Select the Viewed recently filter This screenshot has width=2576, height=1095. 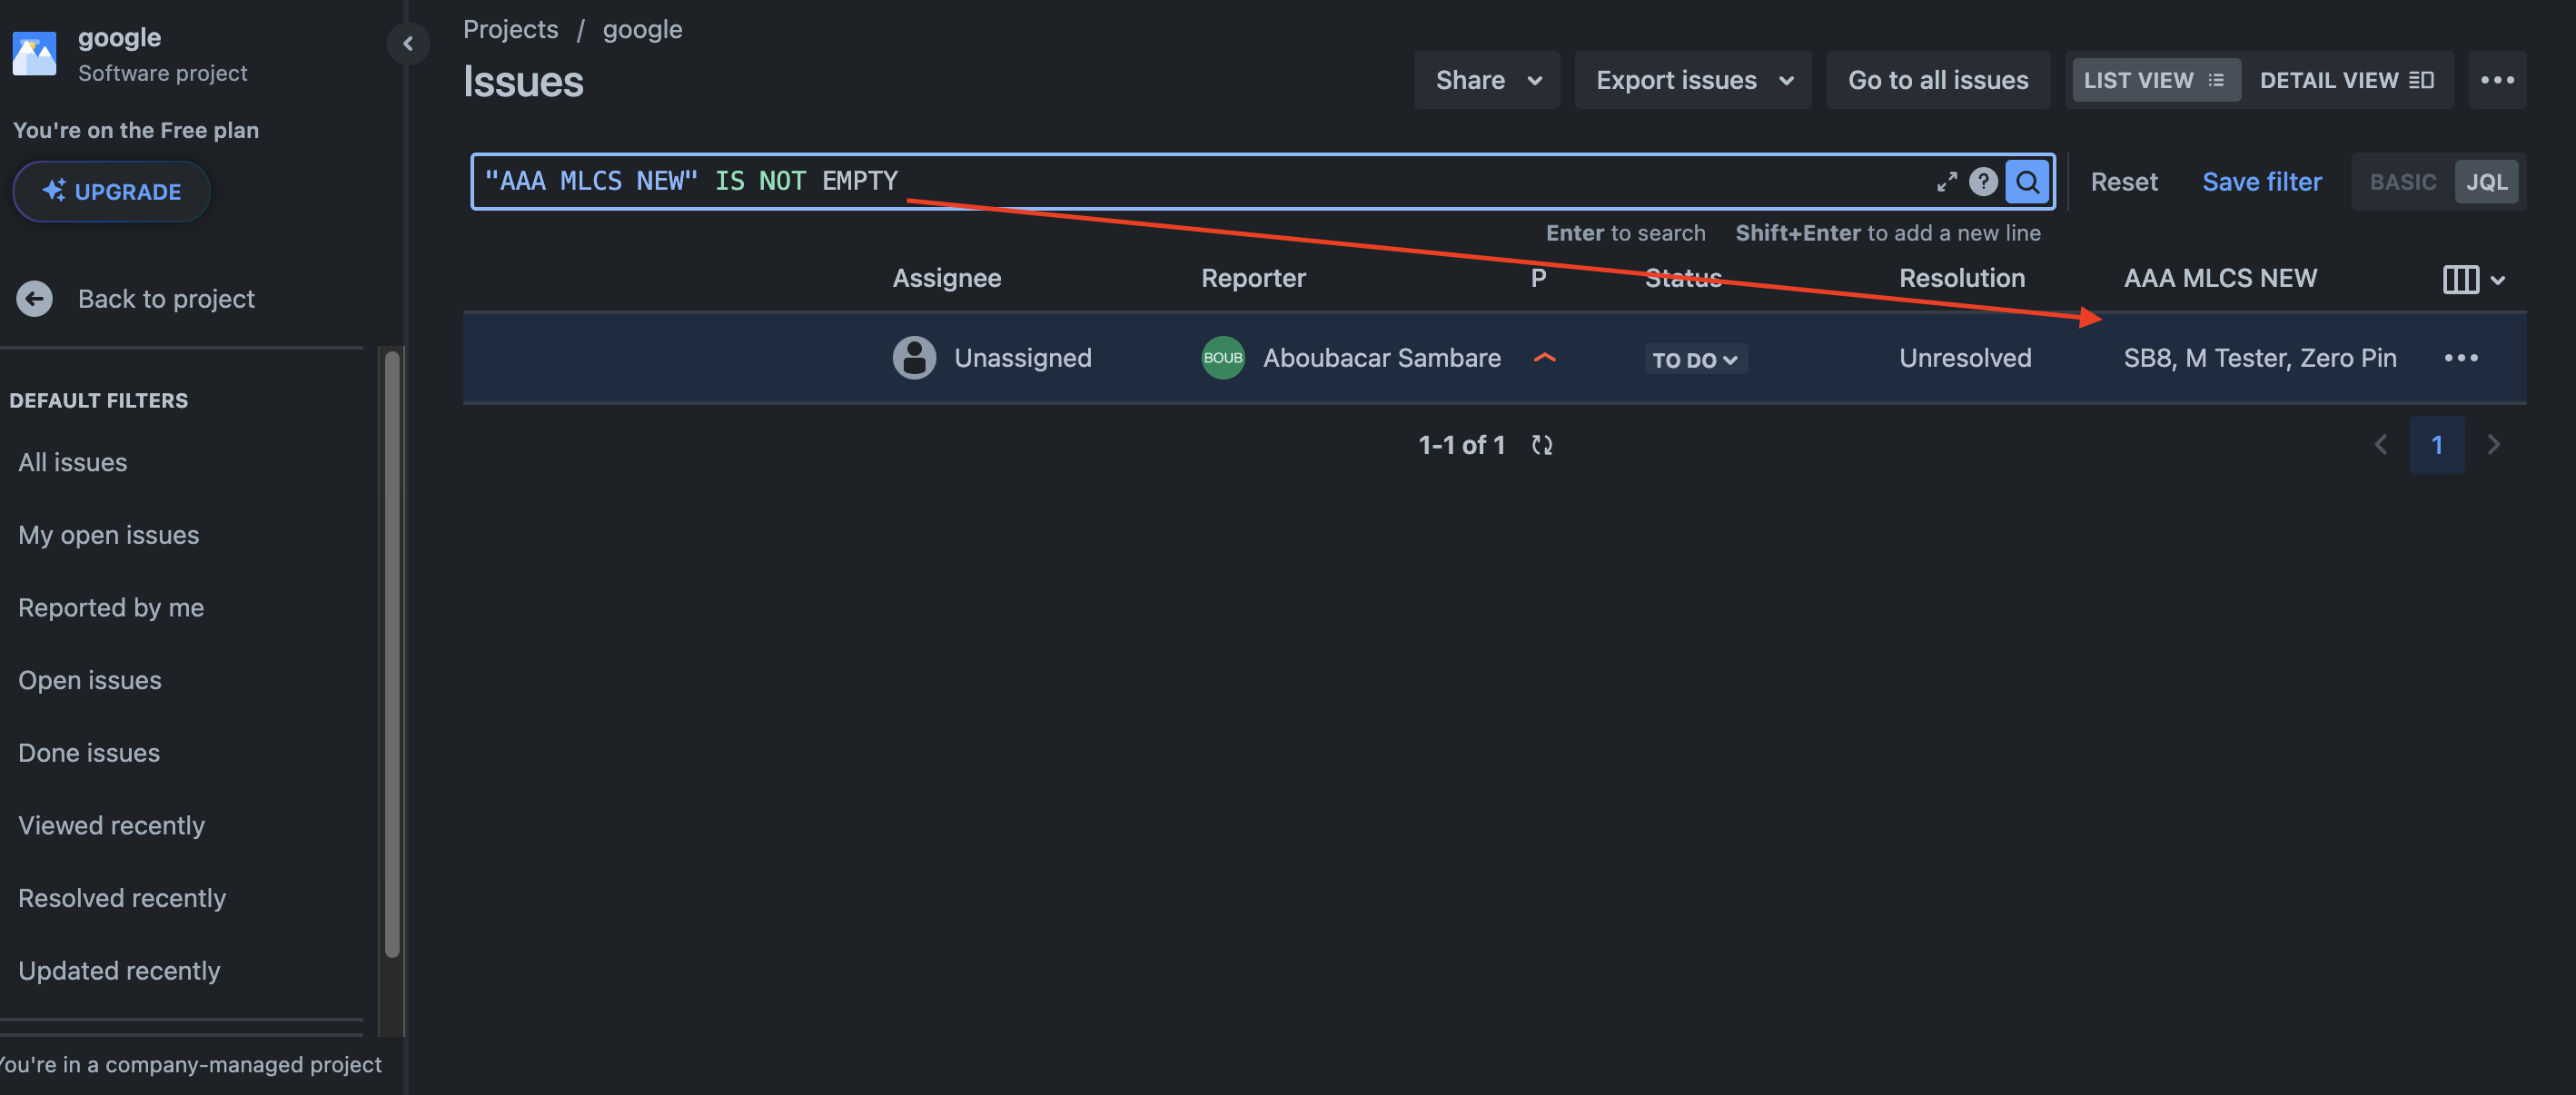pos(111,825)
